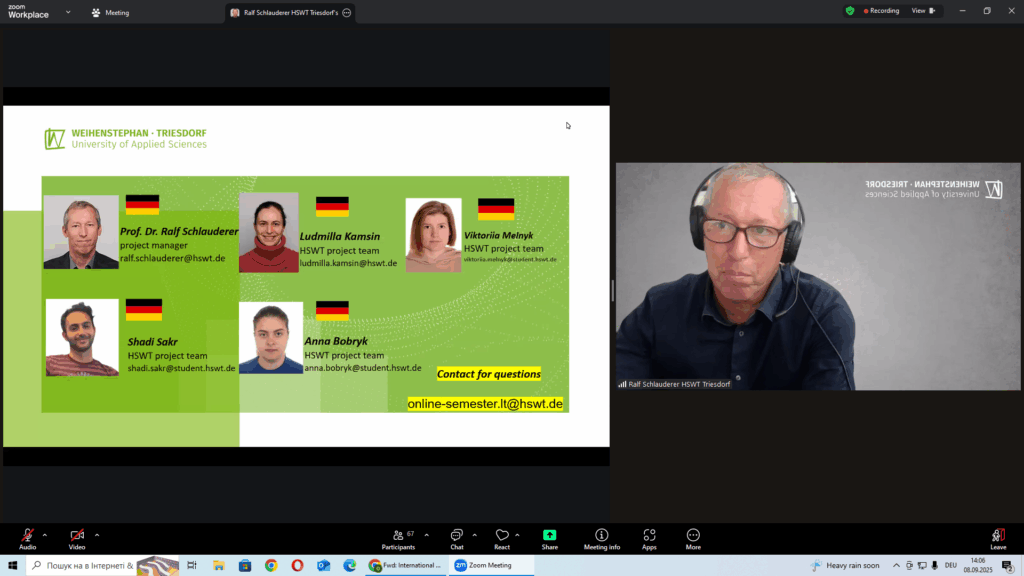The width and height of the screenshot is (1024, 576).
Task: Turn on the Video camera
Action: tap(77, 536)
